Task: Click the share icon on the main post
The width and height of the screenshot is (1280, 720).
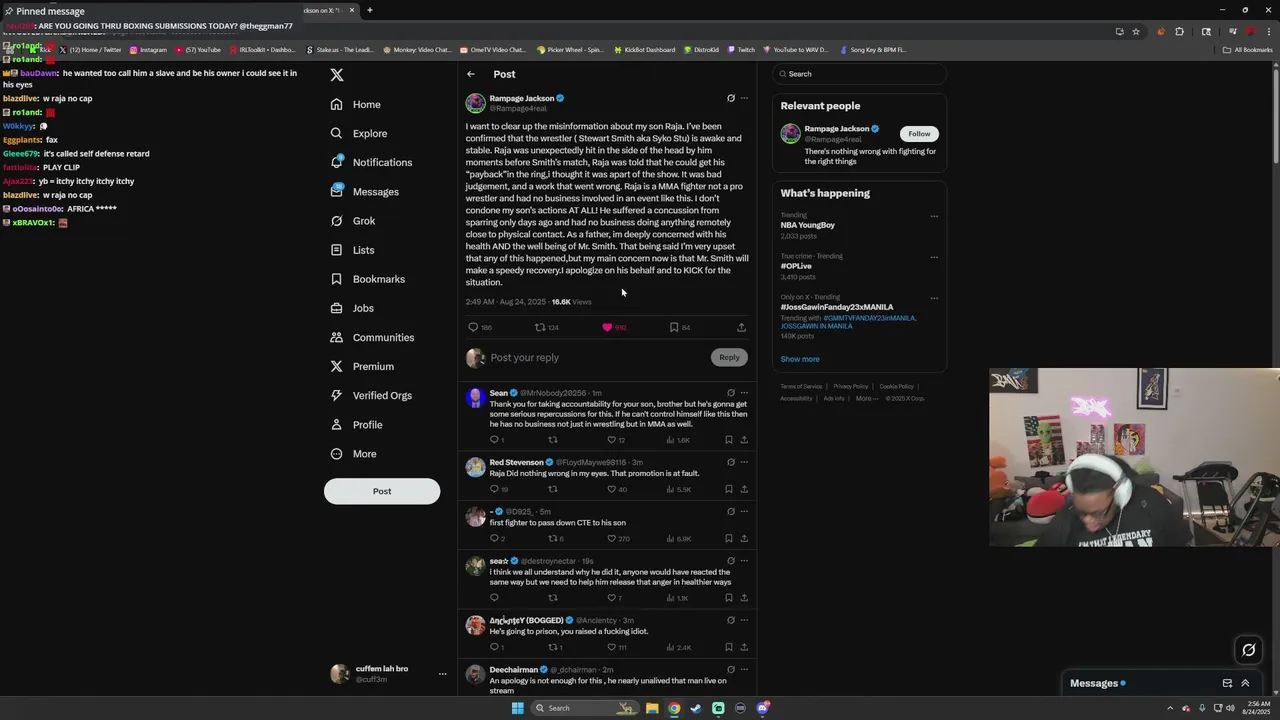Action: tap(741, 327)
